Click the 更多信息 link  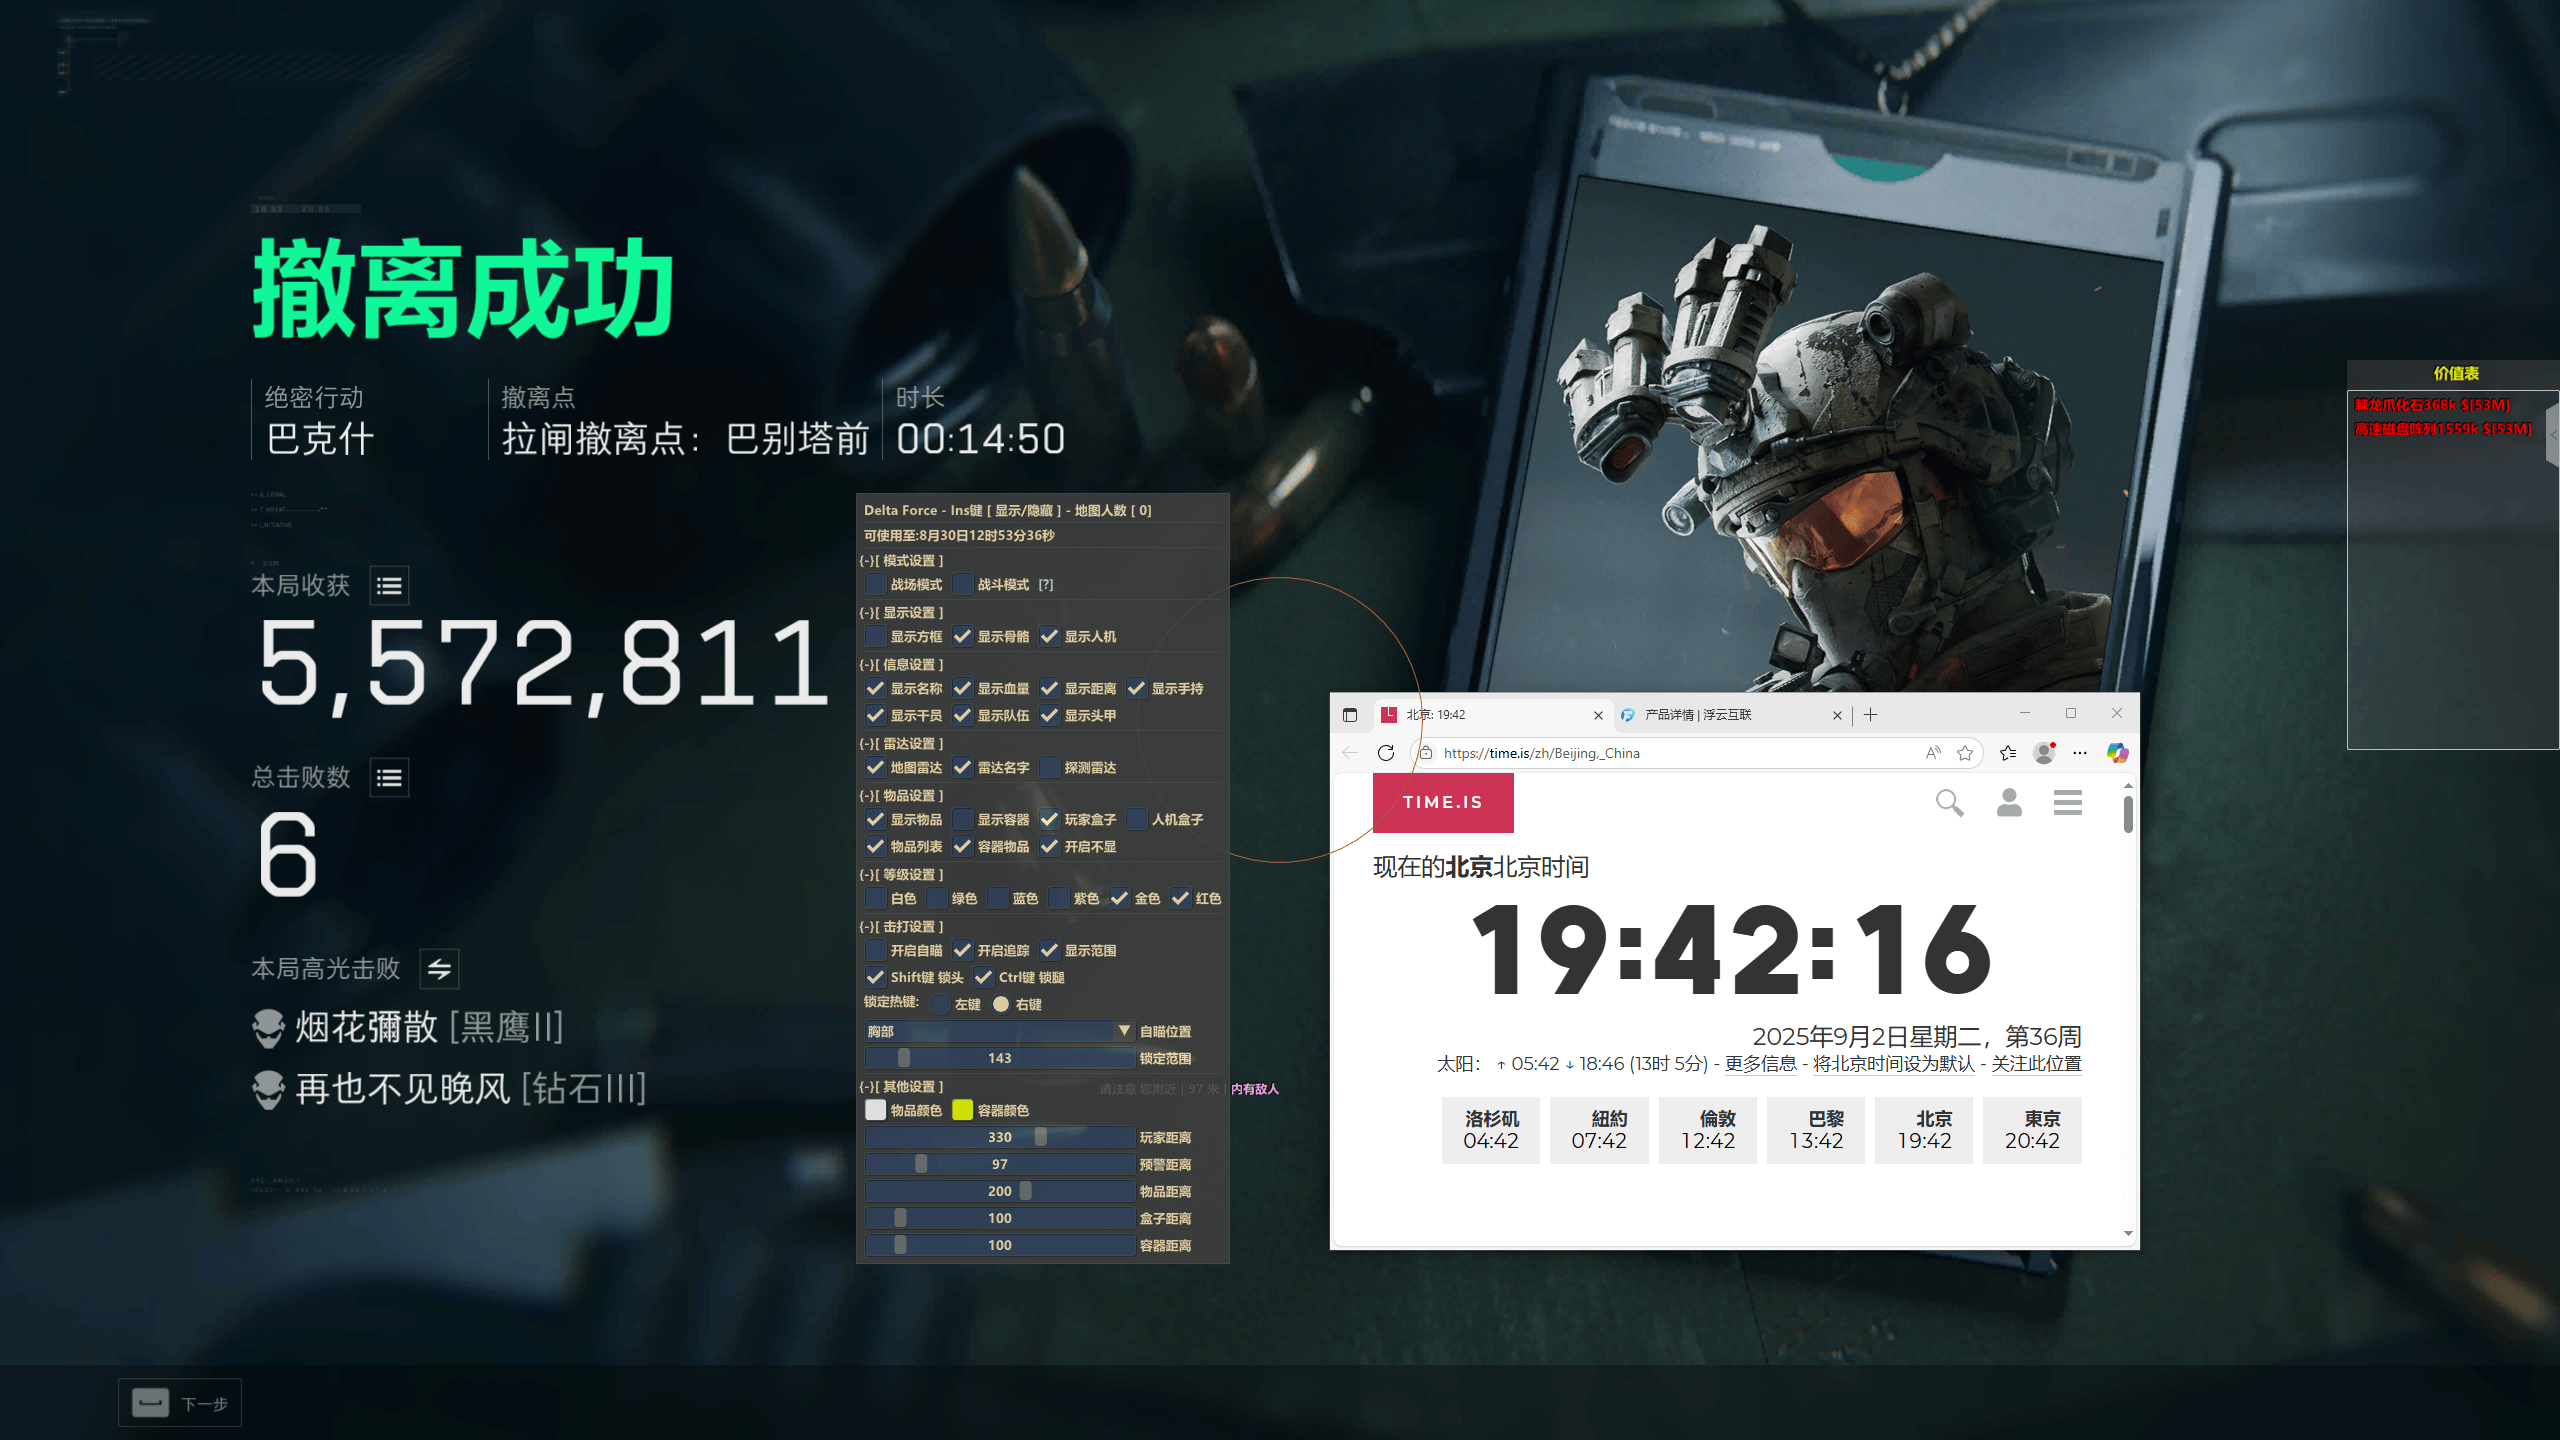coord(1760,1064)
